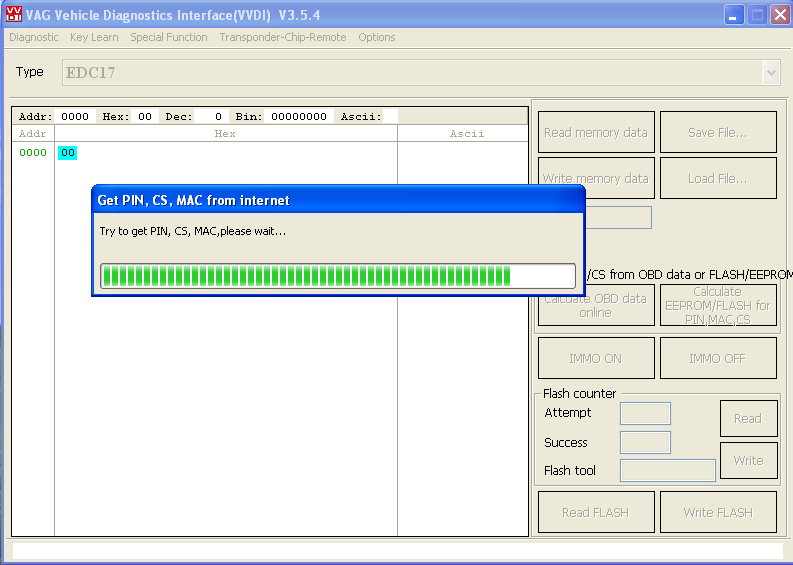Open the Transponder-Chip-Remote menu
This screenshot has height=565, width=793.
point(283,37)
